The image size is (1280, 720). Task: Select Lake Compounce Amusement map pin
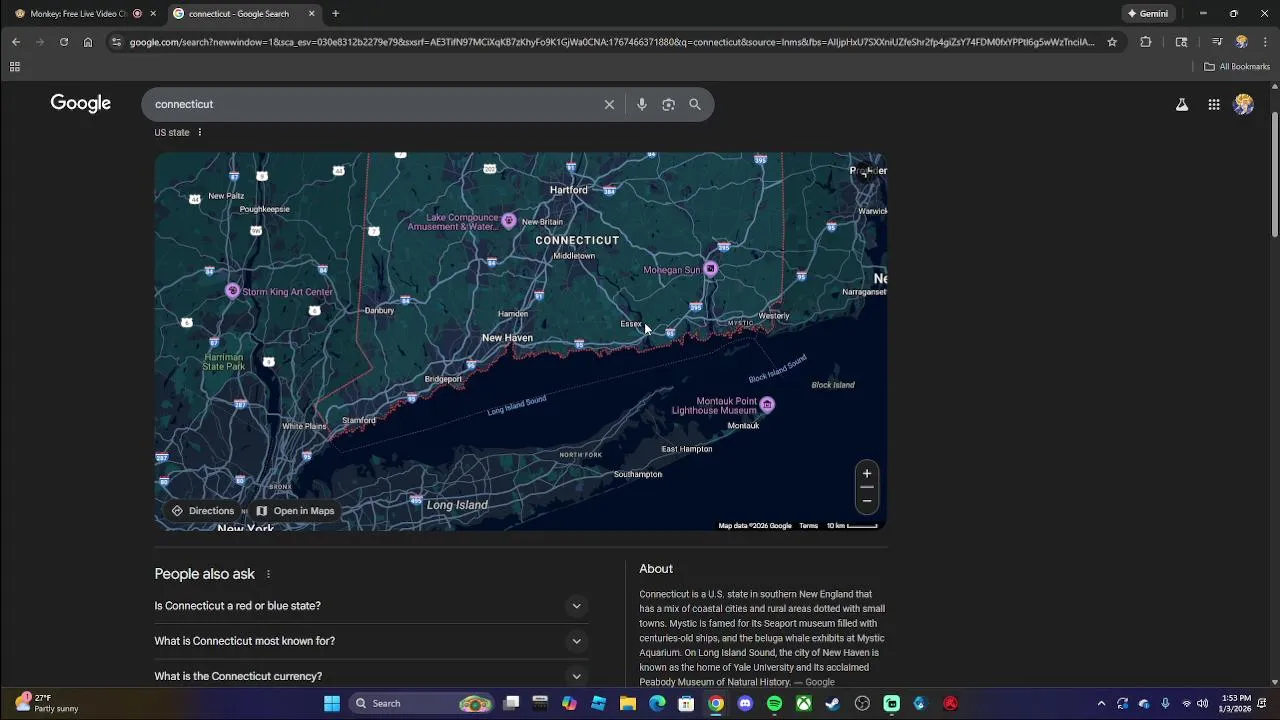point(509,221)
